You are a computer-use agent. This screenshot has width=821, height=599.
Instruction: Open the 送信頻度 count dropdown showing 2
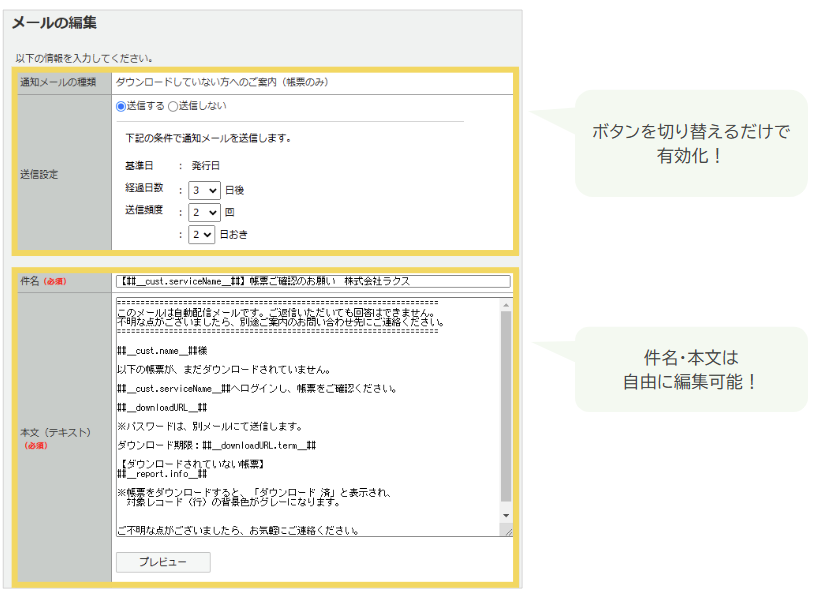tap(205, 210)
